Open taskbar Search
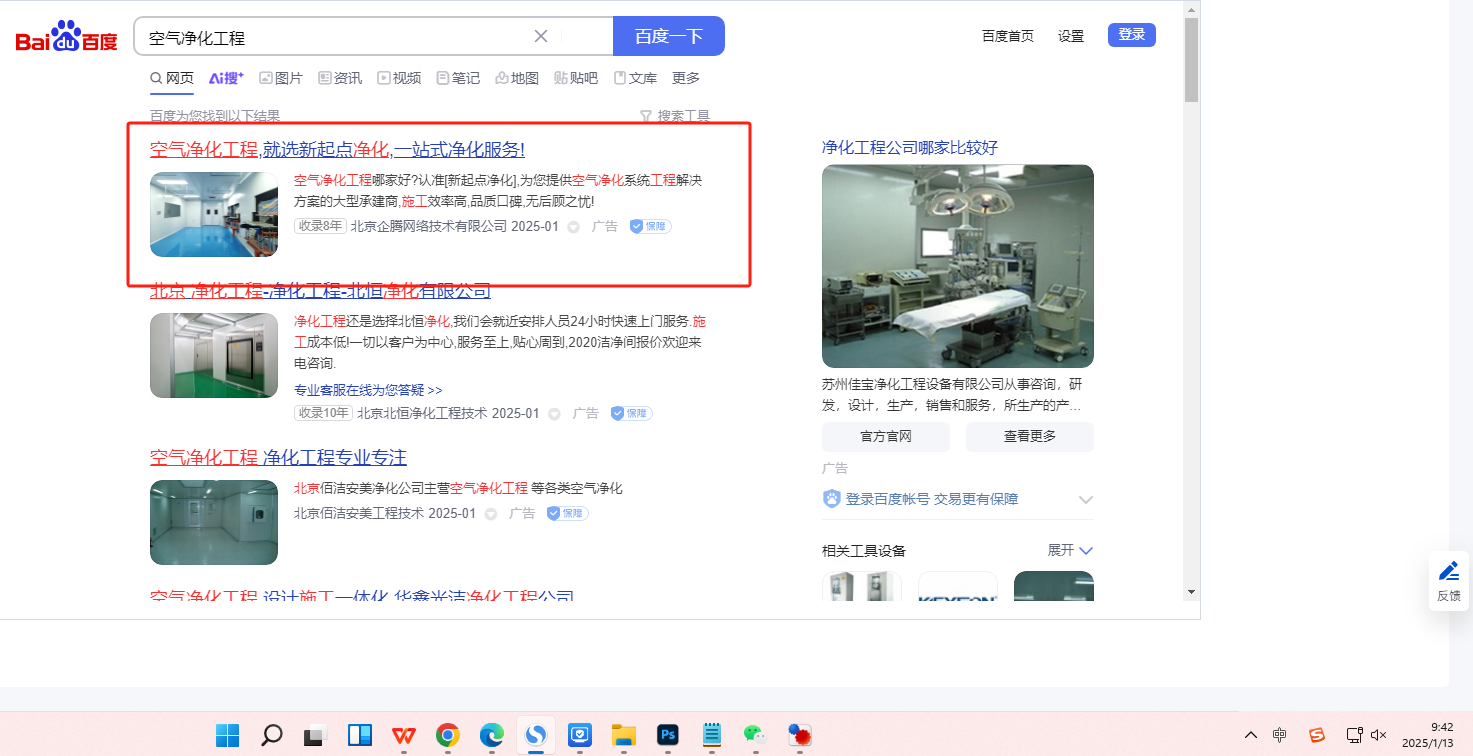 tap(271, 735)
